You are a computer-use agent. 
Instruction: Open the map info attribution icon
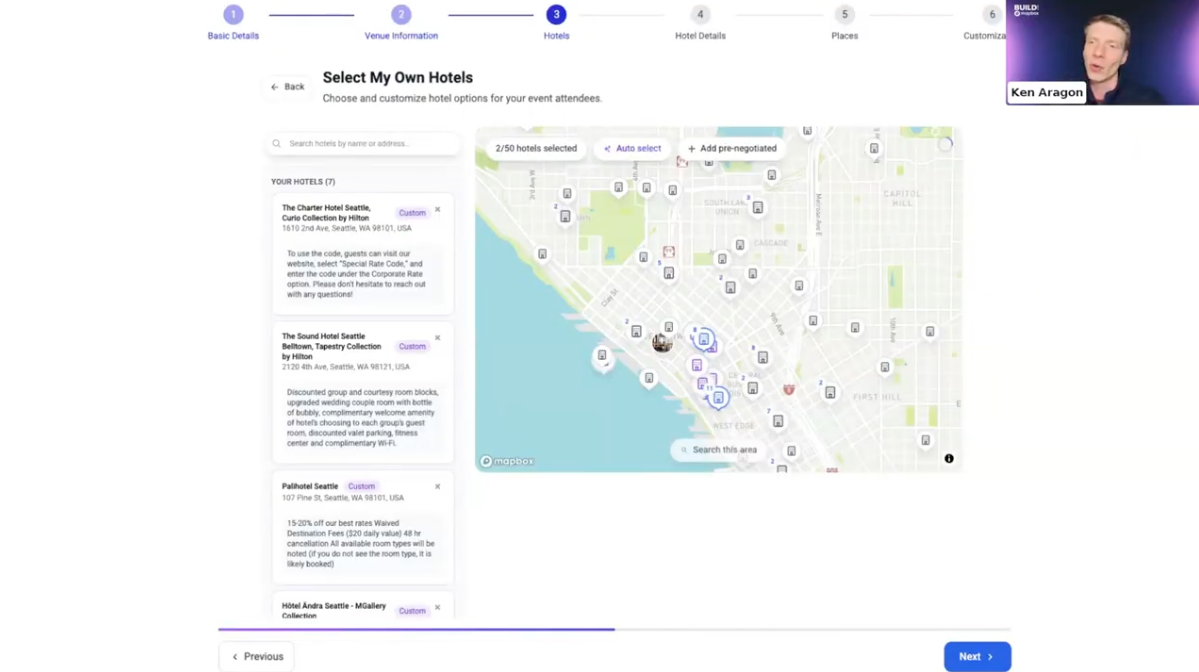coord(949,459)
